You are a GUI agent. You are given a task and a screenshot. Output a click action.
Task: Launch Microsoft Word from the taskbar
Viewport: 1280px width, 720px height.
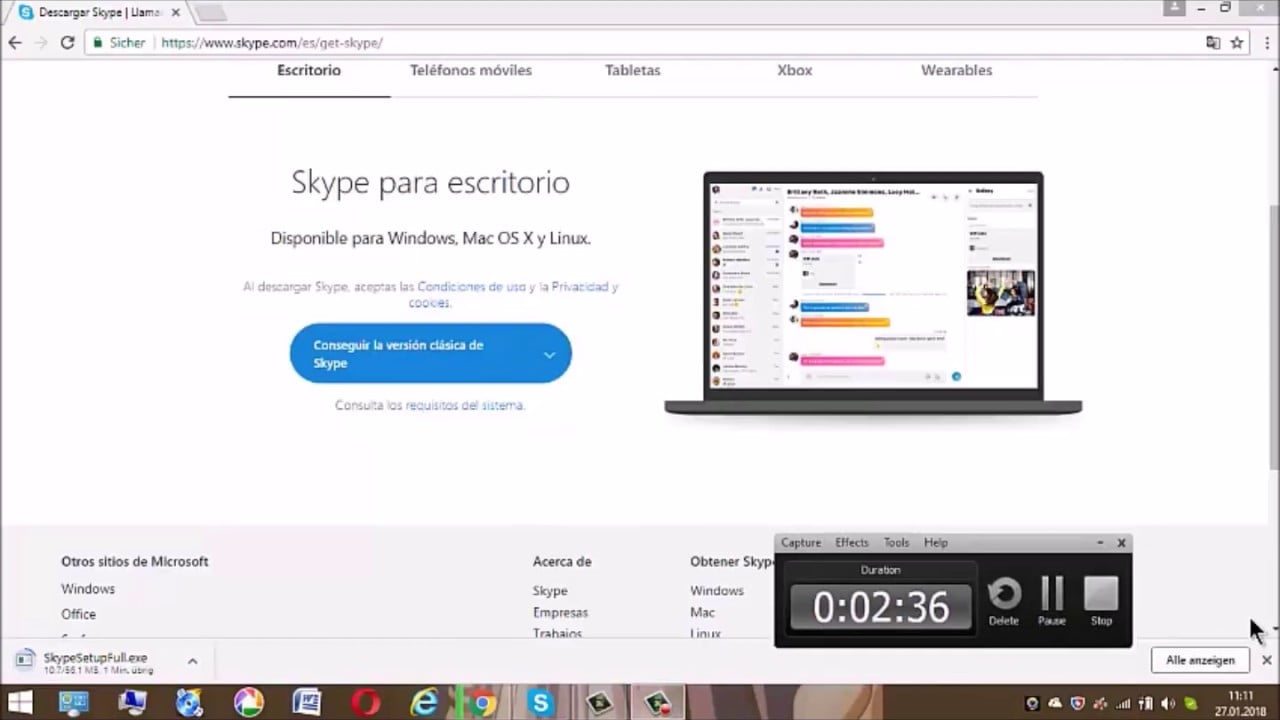(306, 702)
